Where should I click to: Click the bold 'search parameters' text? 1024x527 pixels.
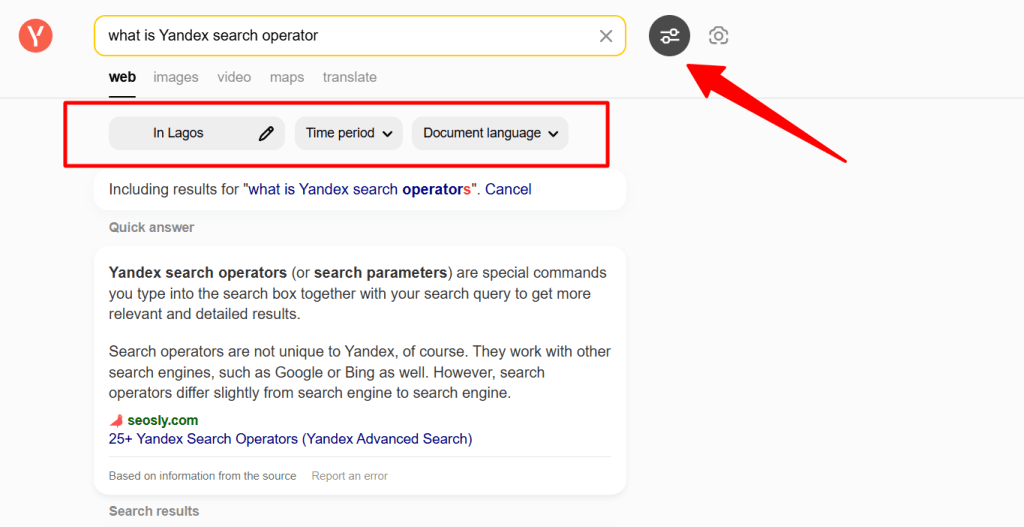[381, 273]
